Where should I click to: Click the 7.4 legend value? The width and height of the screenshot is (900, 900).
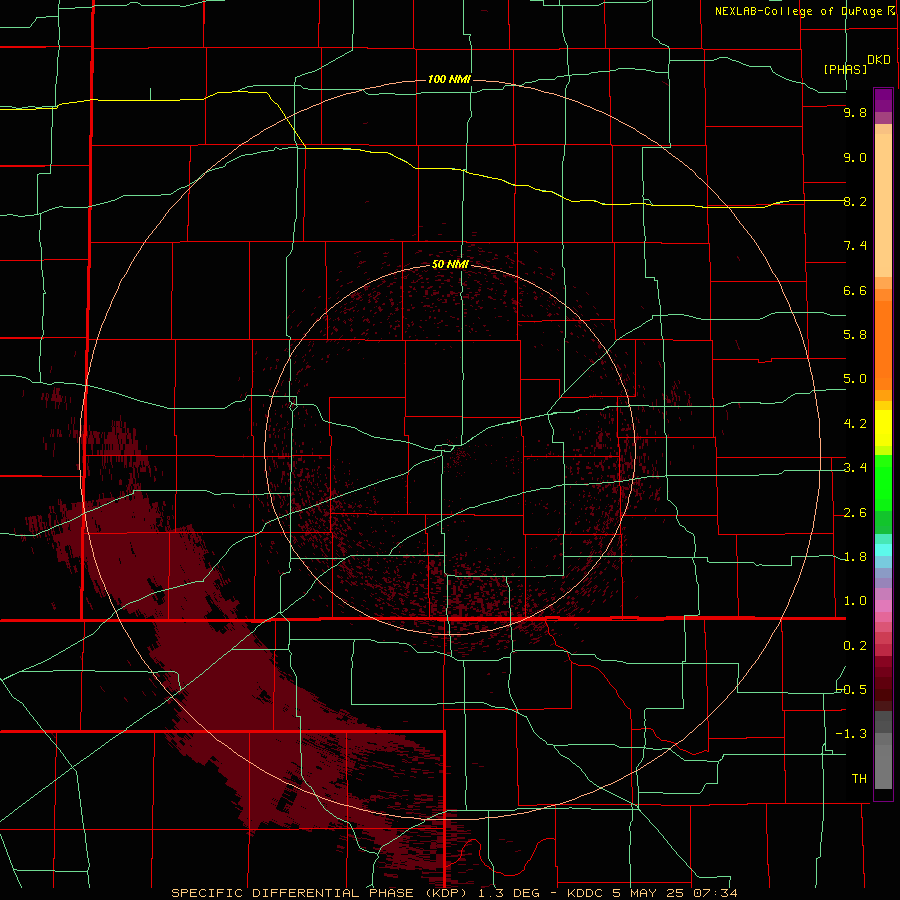tap(855, 246)
